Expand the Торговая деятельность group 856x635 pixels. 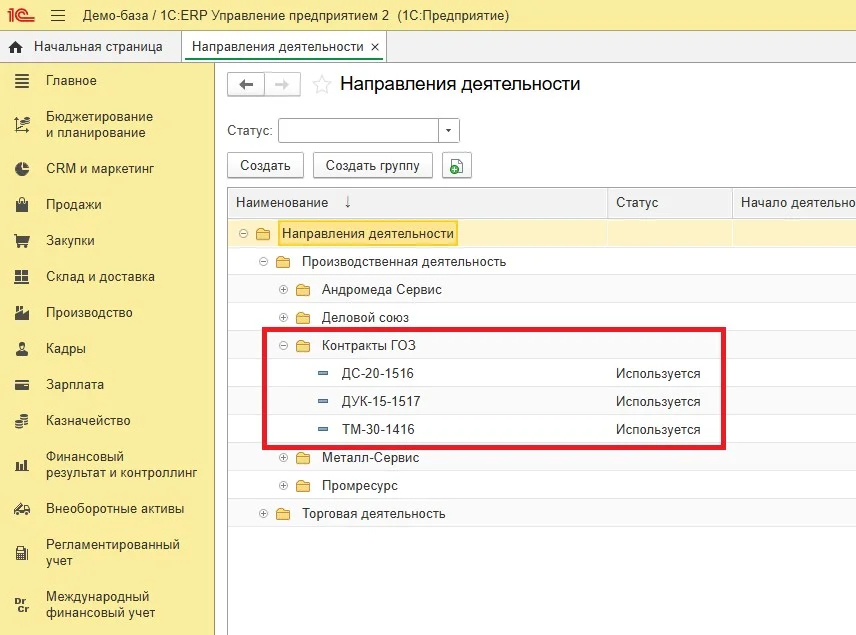[263, 513]
